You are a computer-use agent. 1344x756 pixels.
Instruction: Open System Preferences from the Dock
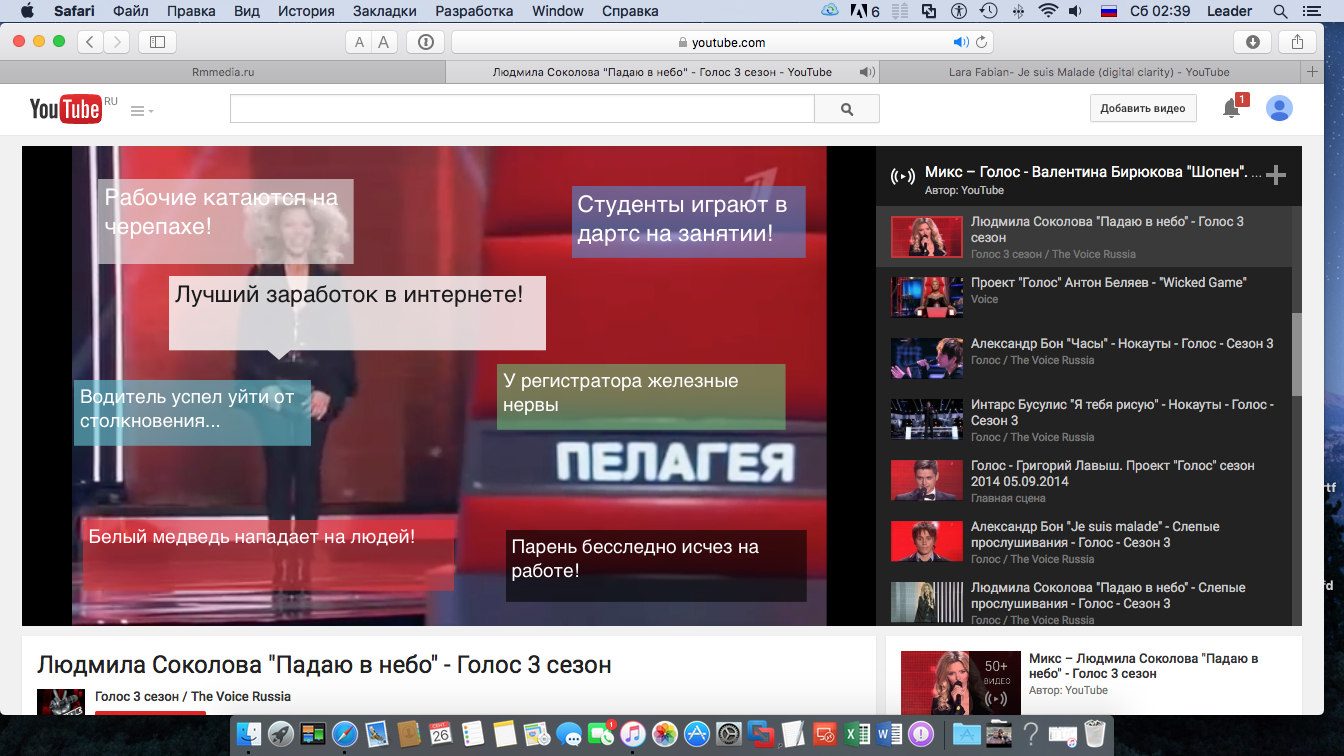(729, 735)
